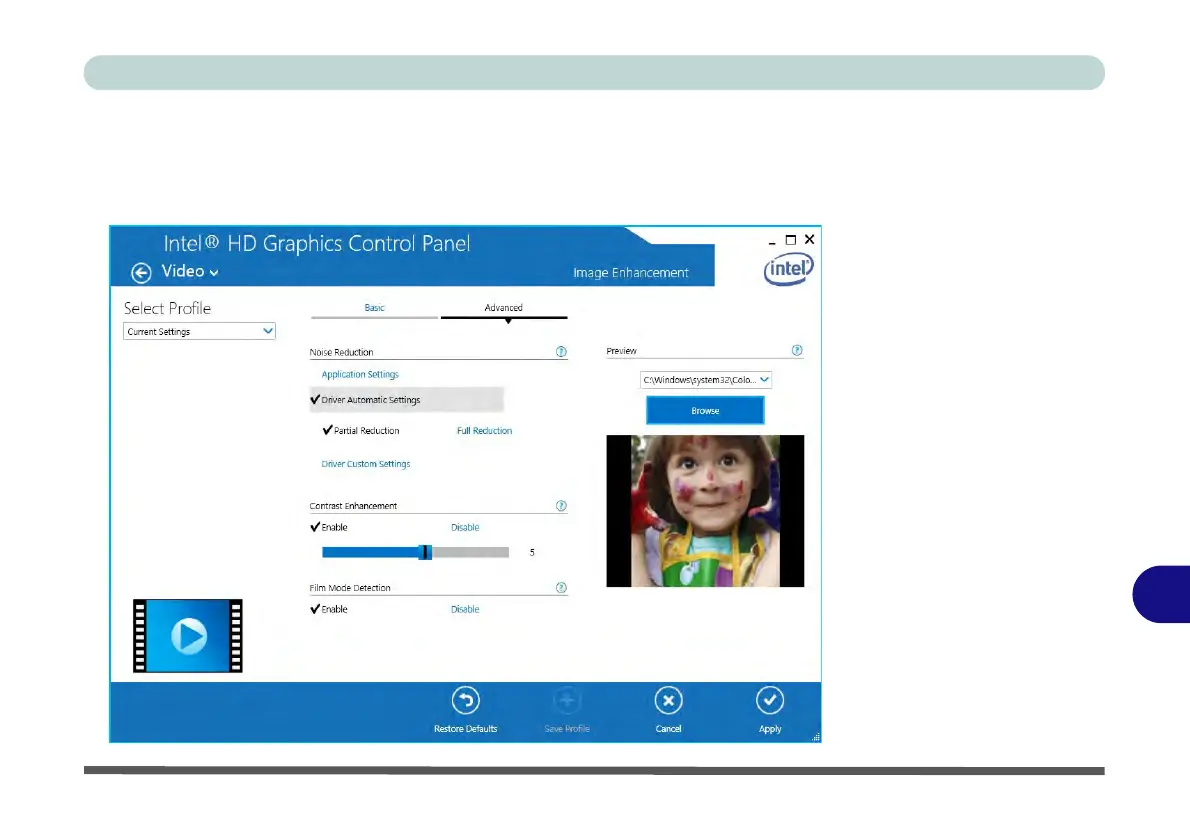Screen dimensions: 1190x838
Task: Click the Restore Defaults icon
Action: pyautogui.click(x=465, y=700)
